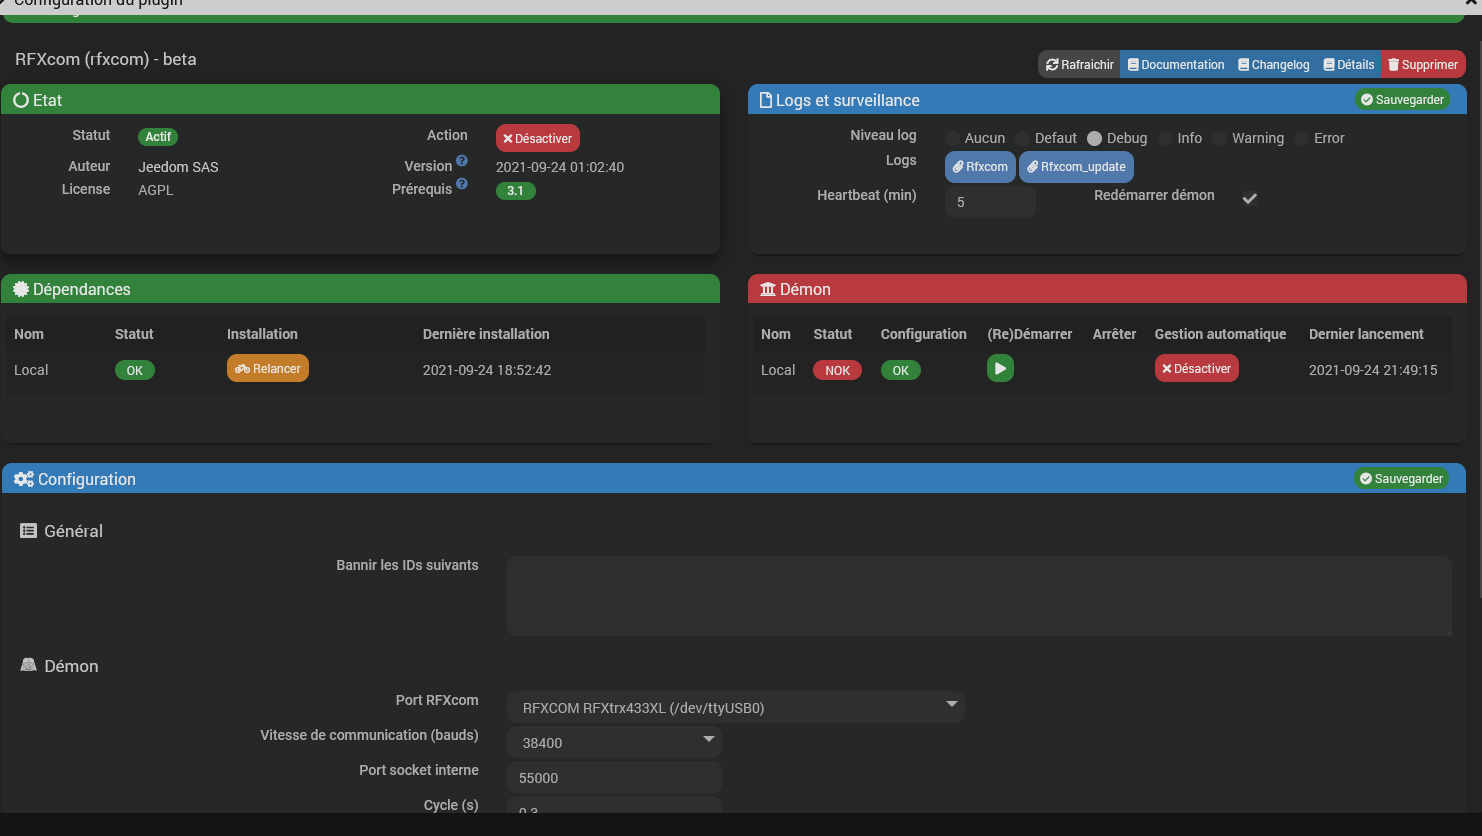
Task: Select Aucun log level
Action: pyautogui.click(x=953, y=138)
